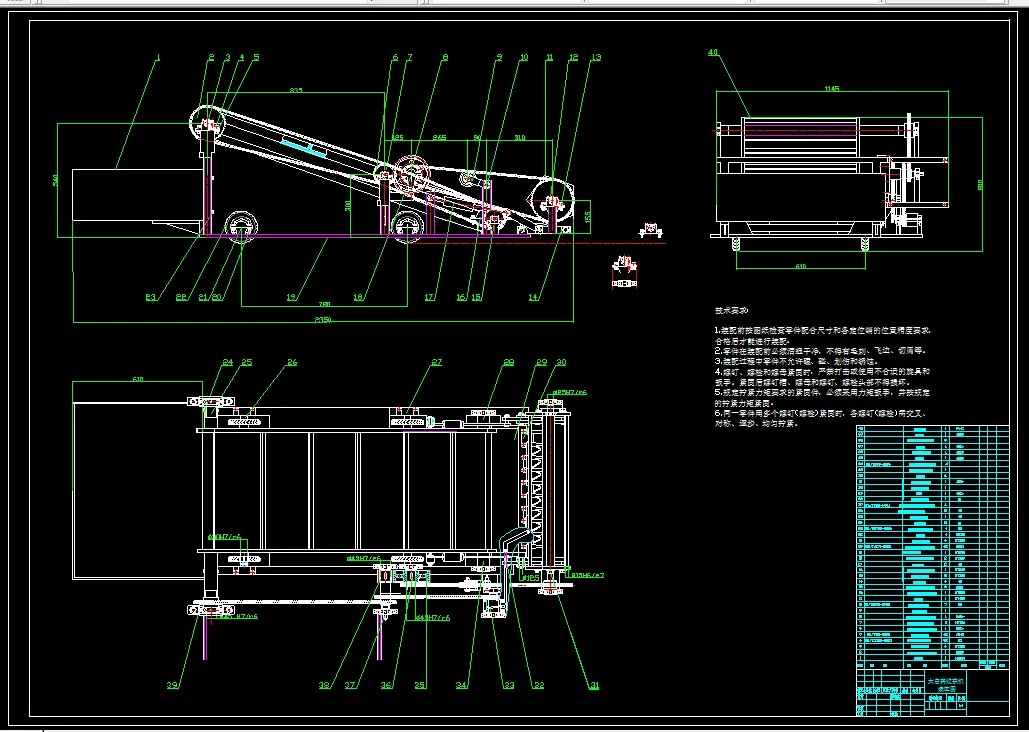Pick the vertical 155 dimension text
The image size is (1029, 732).
click(x=587, y=215)
